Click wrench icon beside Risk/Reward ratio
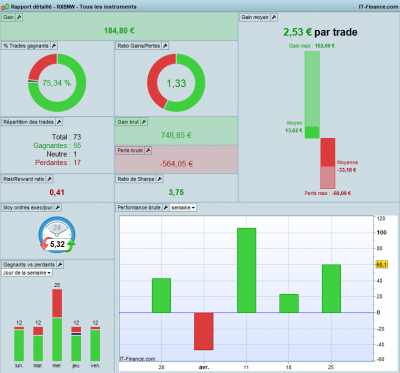The width and height of the screenshot is (400, 373). (x=49, y=179)
